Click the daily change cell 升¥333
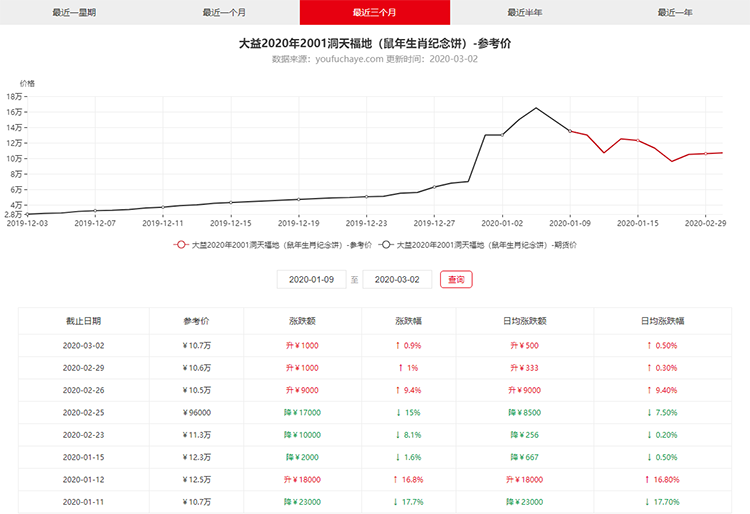This screenshot has height=514, width=750. click(525, 368)
